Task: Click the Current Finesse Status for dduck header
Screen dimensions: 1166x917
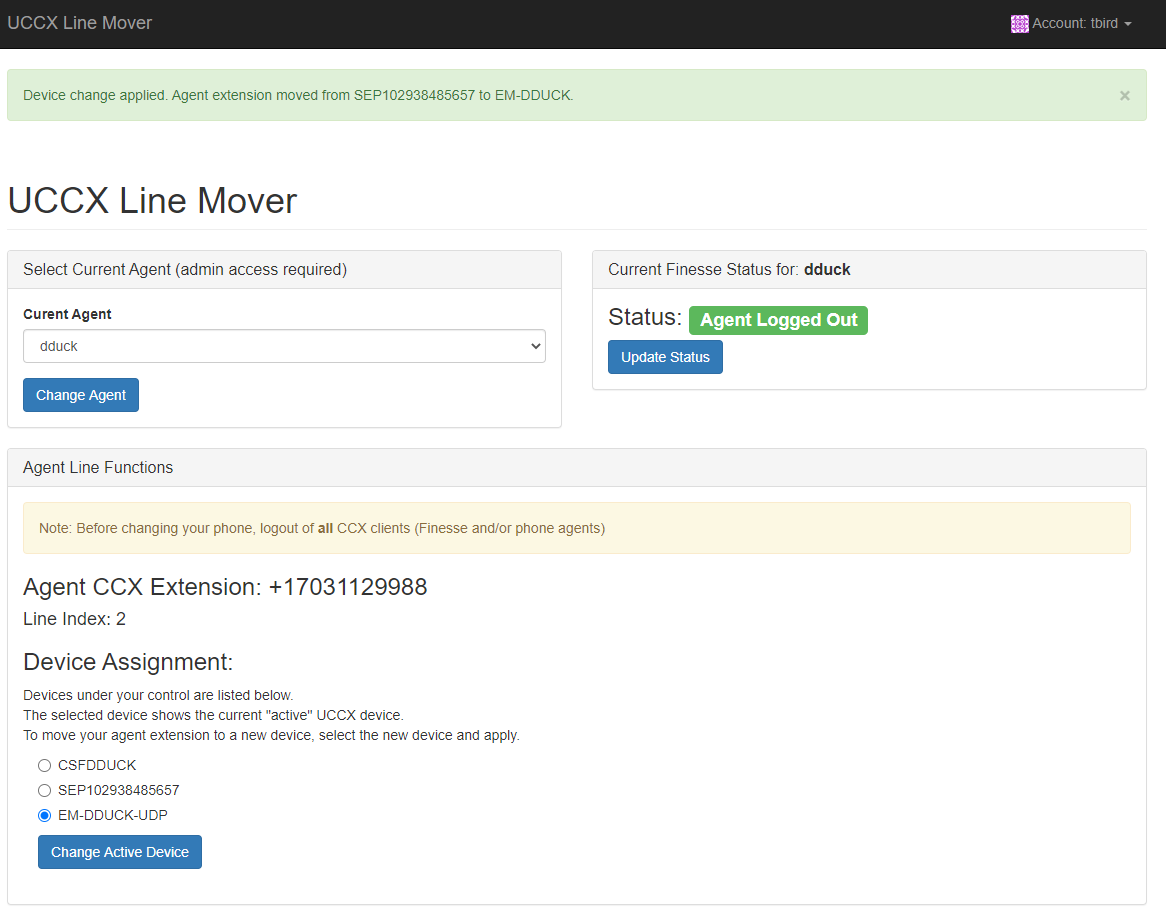Action: click(x=869, y=270)
